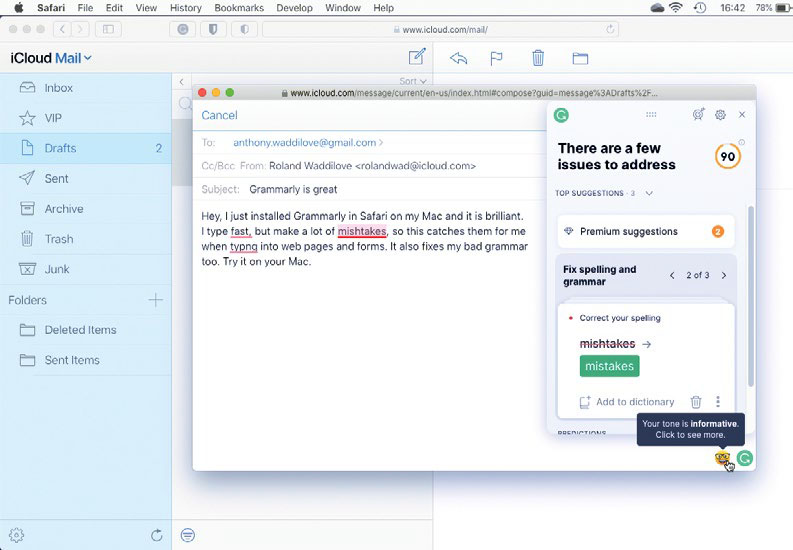Screen dimensions: 793x550
Task: Open Safari File menu
Action: 85,8
